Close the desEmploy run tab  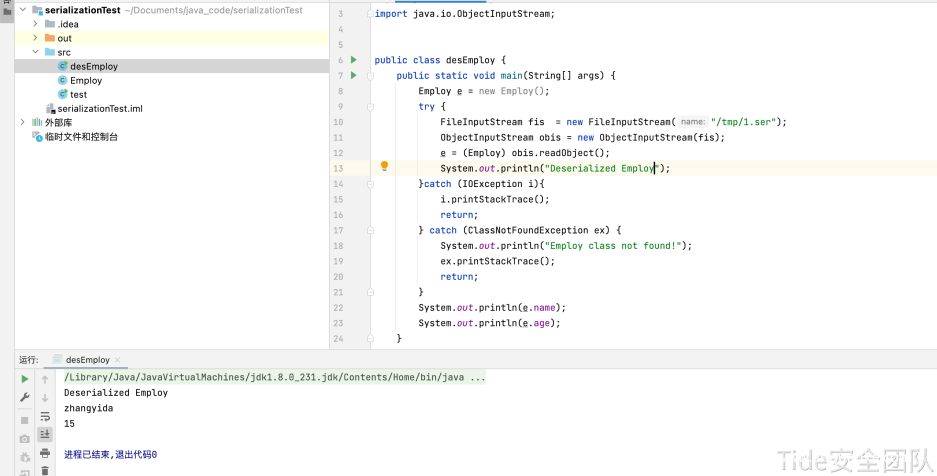point(118,359)
